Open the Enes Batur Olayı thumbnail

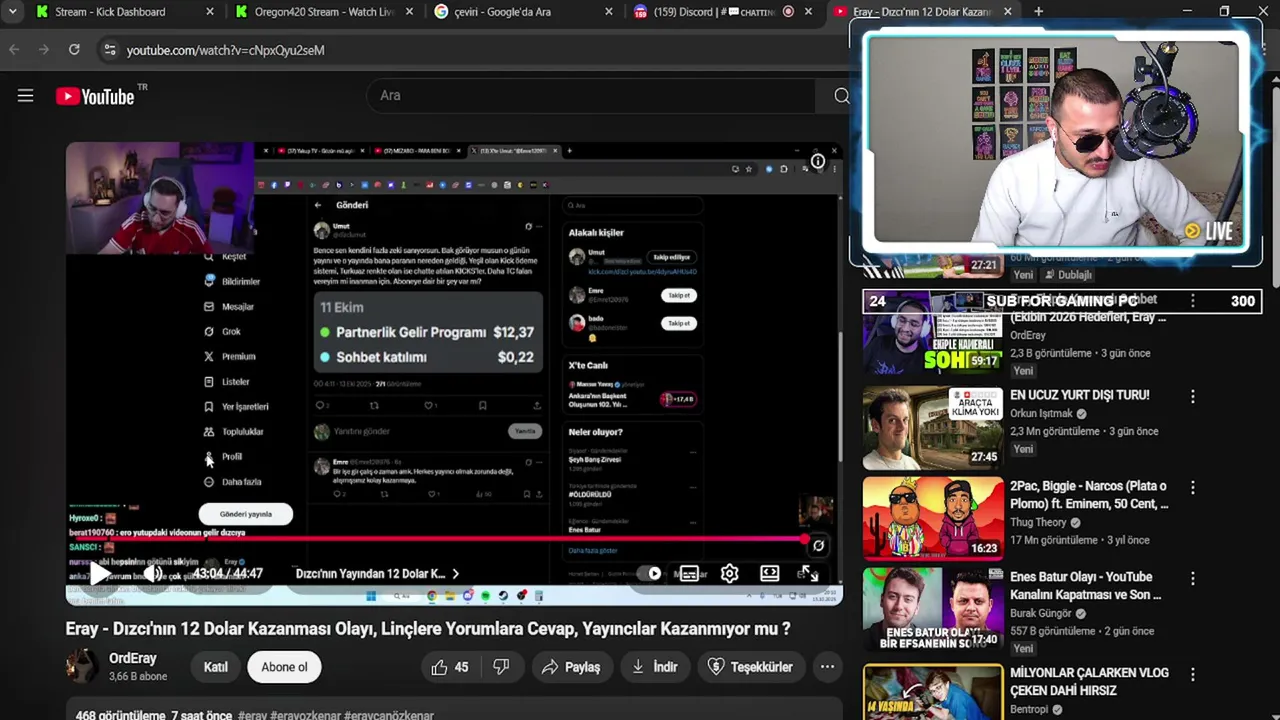pos(933,609)
